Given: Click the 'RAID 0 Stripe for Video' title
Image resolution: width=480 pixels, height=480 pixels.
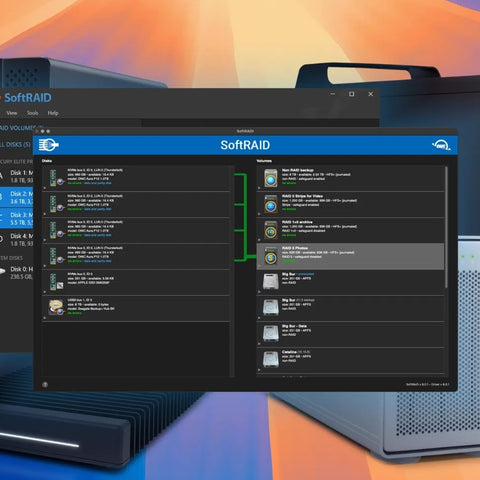Looking at the screenshot, I should (x=302, y=196).
